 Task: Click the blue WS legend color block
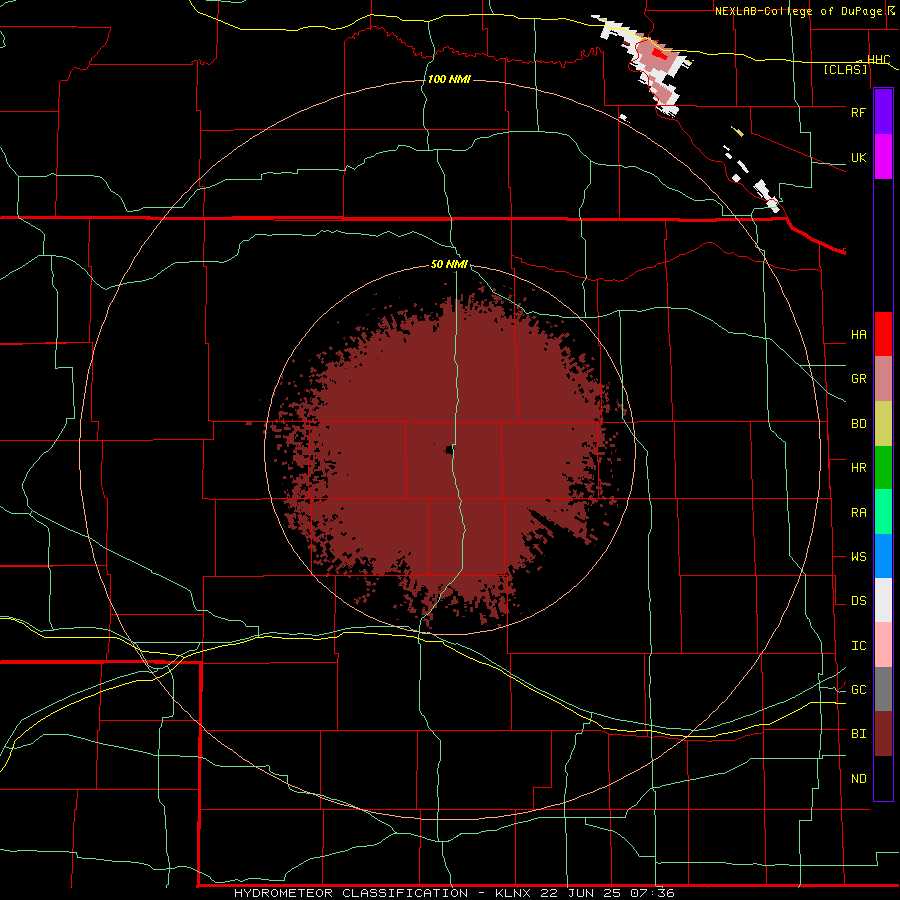(883, 556)
